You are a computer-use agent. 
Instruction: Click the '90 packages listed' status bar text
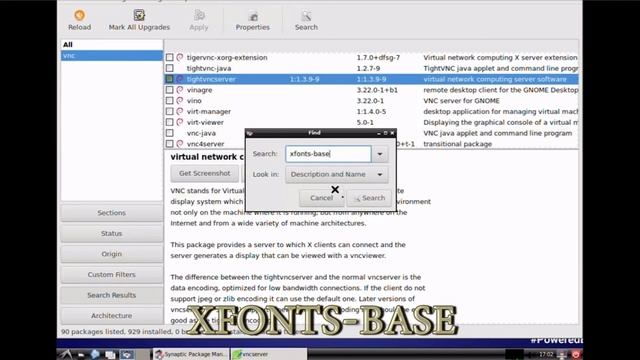pyautogui.click(x=92, y=332)
